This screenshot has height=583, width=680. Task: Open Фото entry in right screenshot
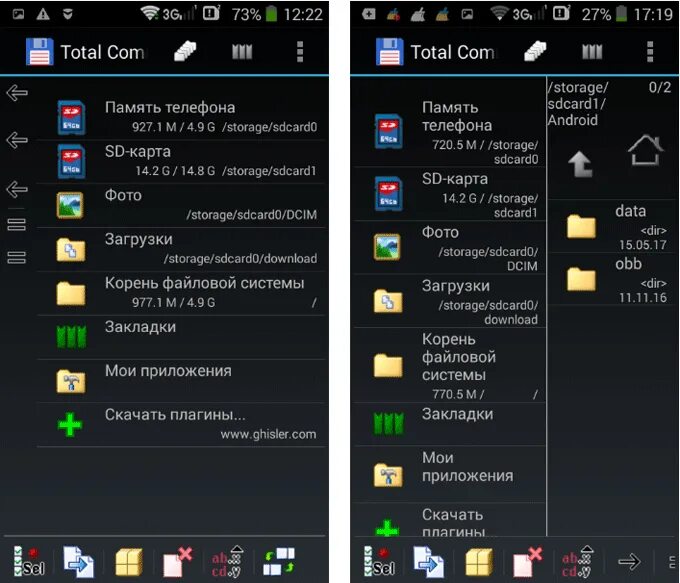pos(449,247)
